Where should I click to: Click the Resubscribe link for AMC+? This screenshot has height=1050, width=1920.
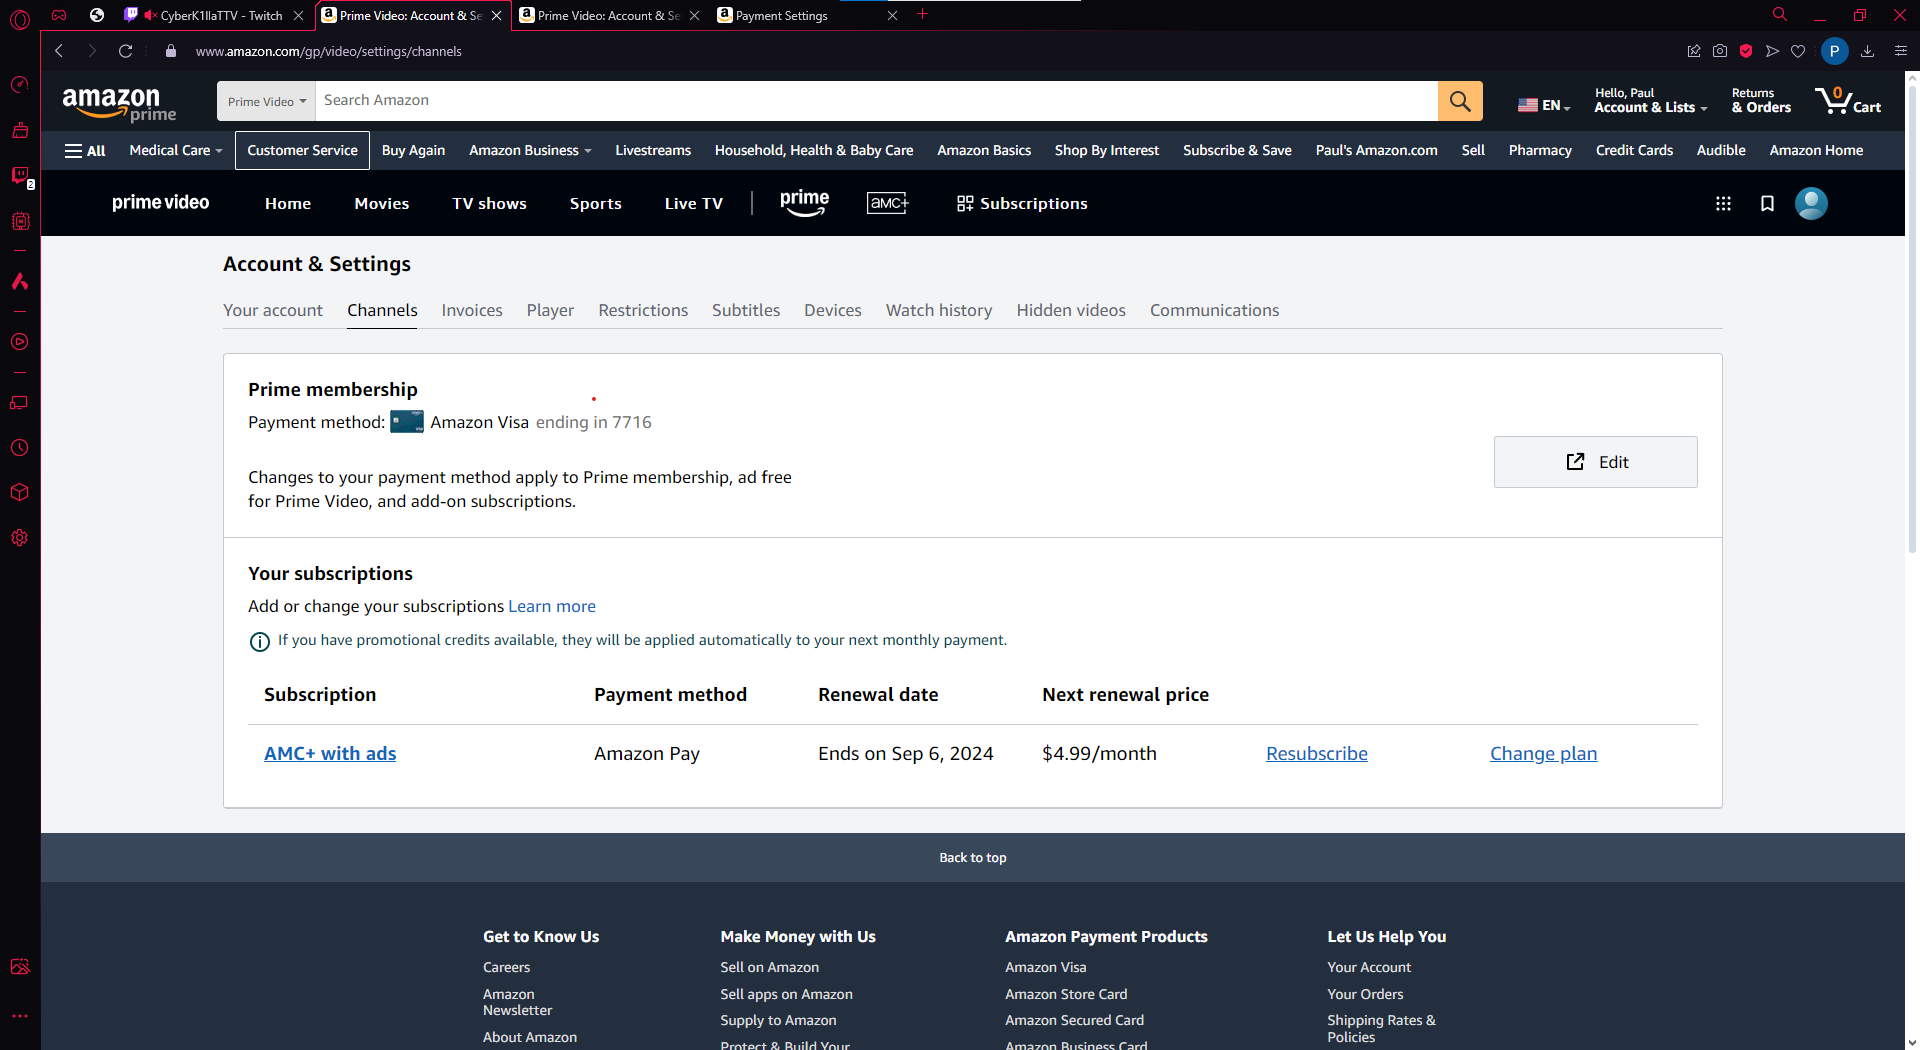click(1316, 753)
